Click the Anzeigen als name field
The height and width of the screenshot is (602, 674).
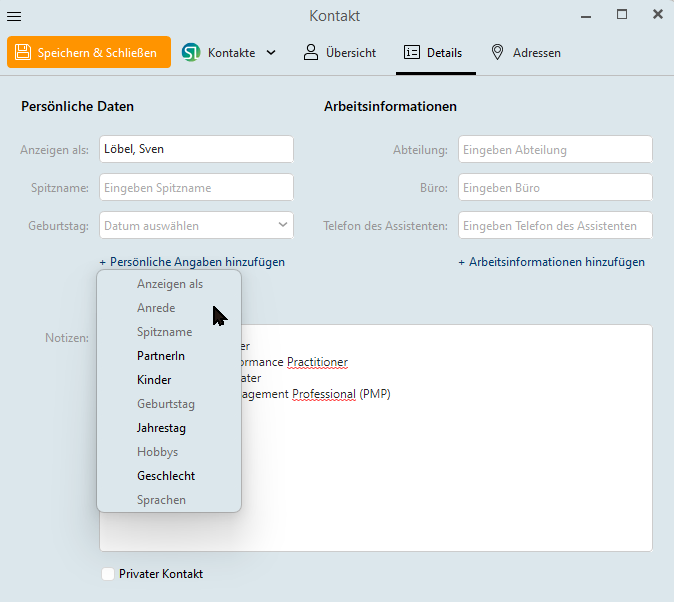[x=196, y=149]
